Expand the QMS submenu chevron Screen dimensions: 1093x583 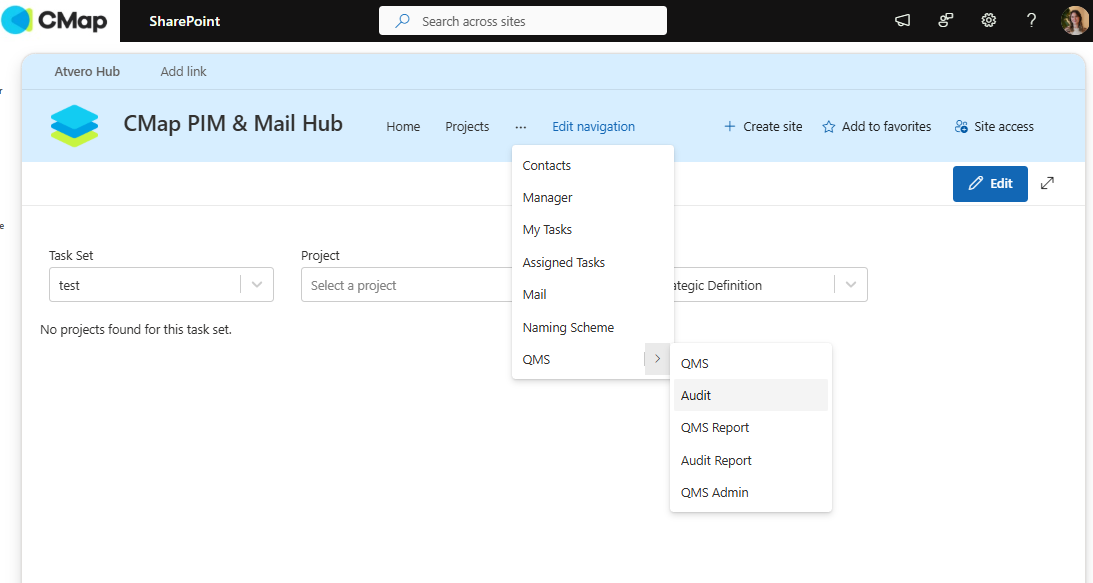coord(657,358)
